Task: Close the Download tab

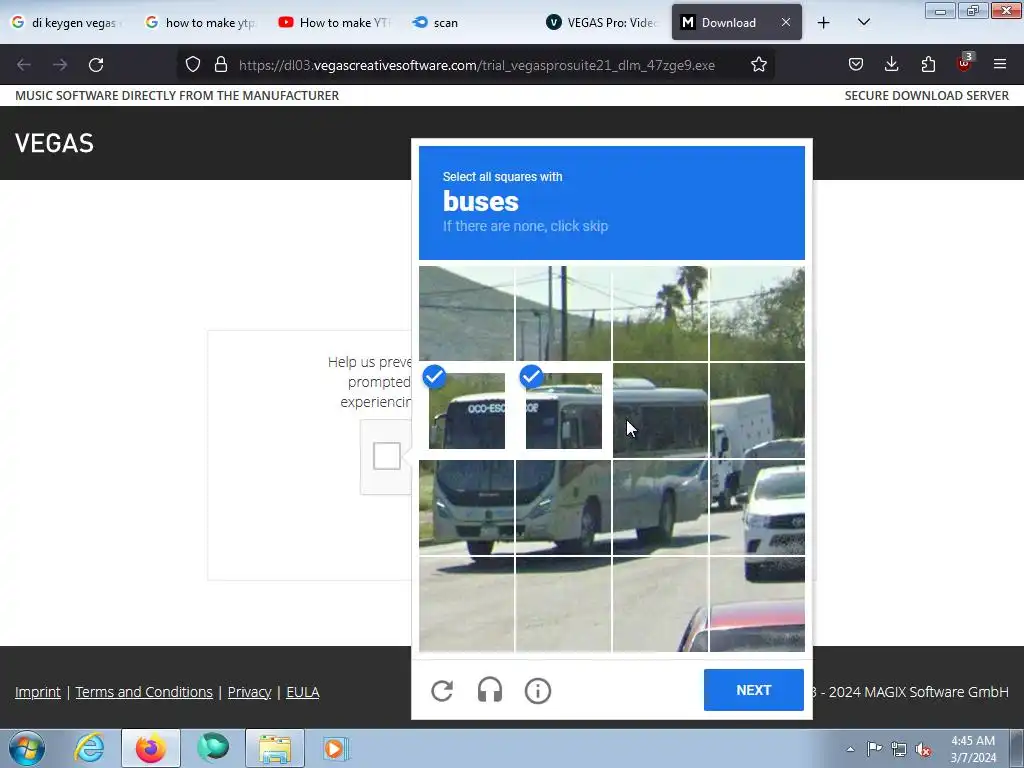Action: pyautogui.click(x=786, y=22)
